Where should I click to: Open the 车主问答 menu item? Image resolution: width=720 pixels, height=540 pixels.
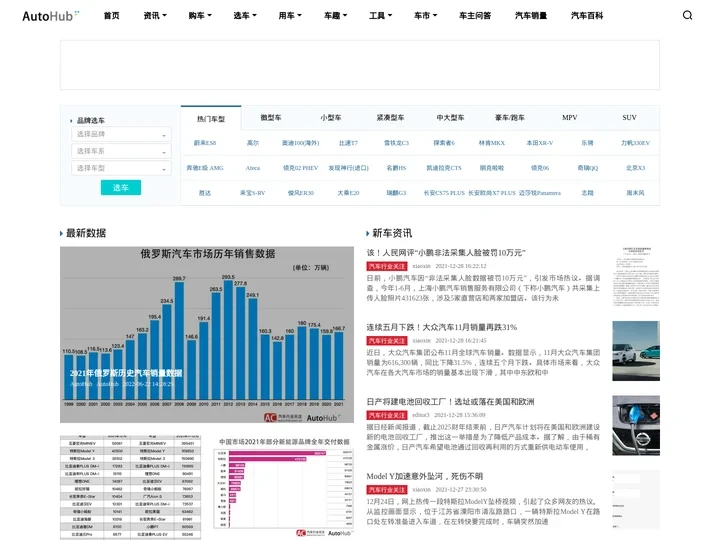[475, 16]
